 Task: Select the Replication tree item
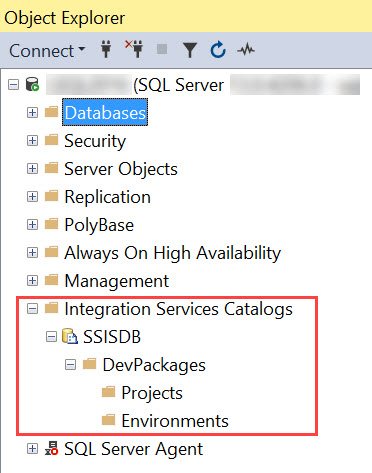107,197
